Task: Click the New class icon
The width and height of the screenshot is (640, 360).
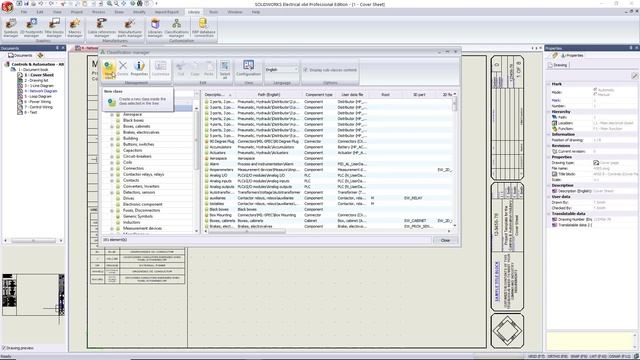Action: click(109, 69)
